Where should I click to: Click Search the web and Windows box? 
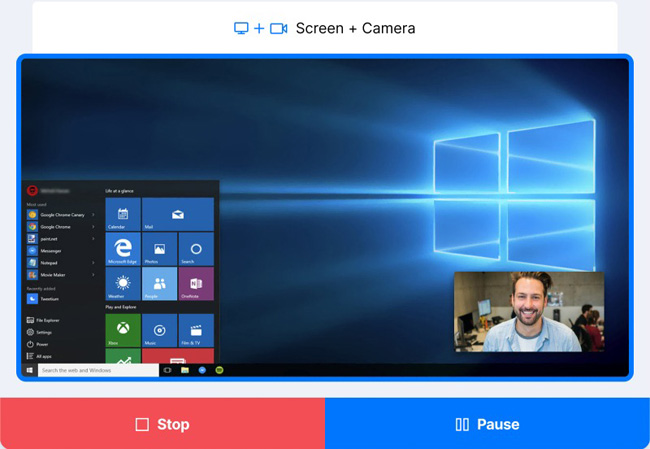pyautogui.click(x=98, y=370)
